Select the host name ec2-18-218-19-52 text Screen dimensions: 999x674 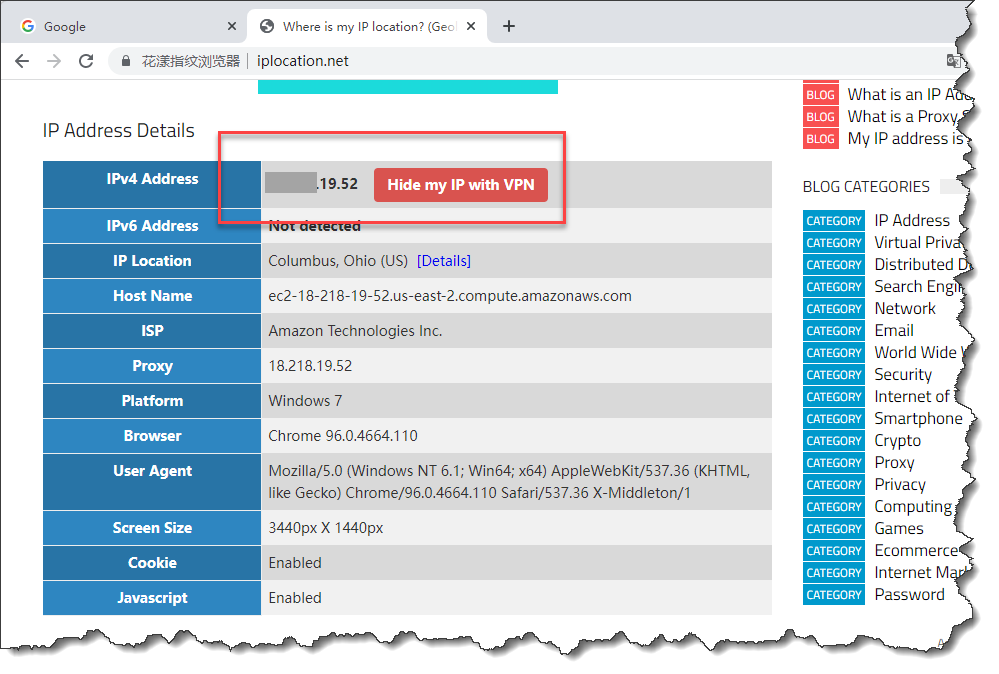coord(450,296)
